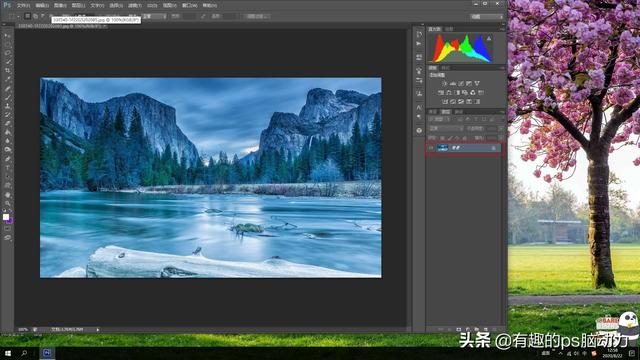
Task: Add a Hue/Saturation adjustment layer
Action: (x=441, y=93)
